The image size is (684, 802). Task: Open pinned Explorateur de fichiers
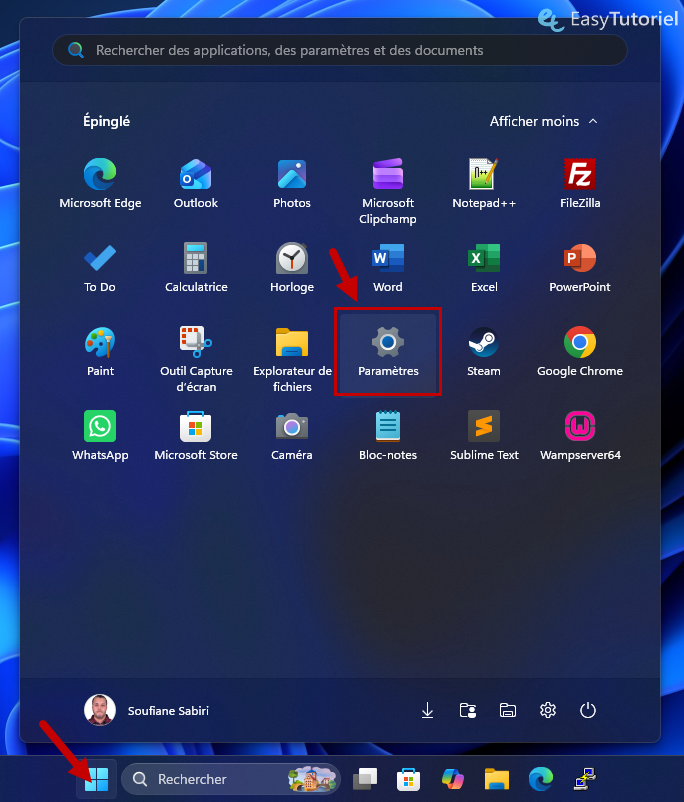coord(292,360)
